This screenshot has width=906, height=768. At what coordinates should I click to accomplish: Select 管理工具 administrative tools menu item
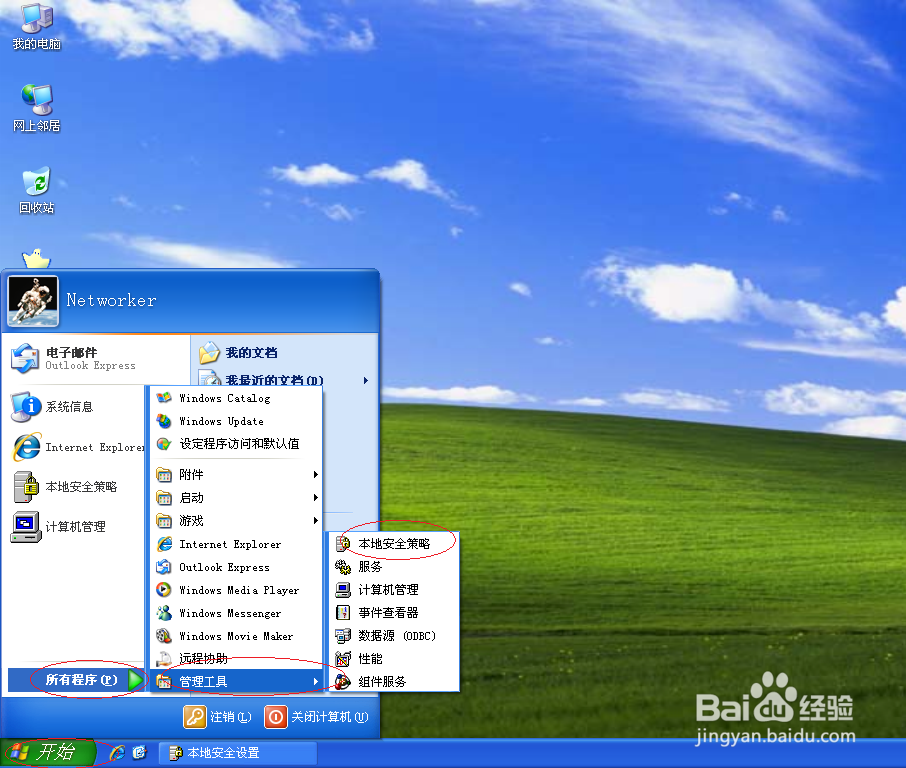pyautogui.click(x=236, y=681)
